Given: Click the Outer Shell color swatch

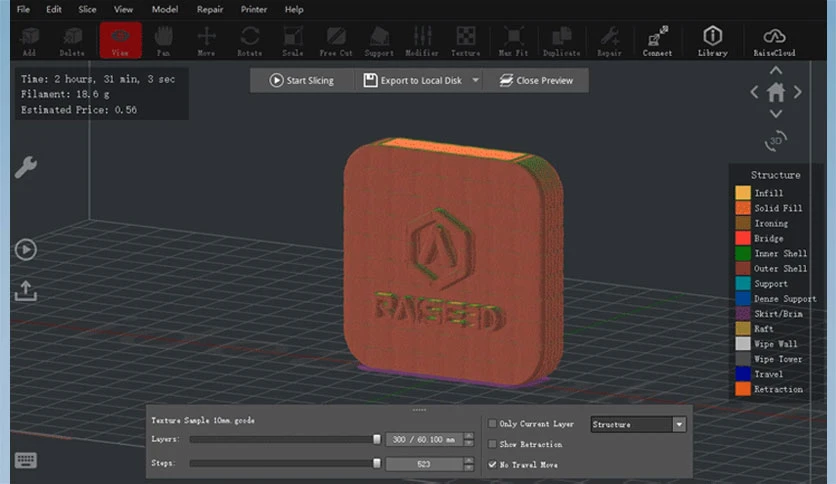Looking at the screenshot, I should pos(743,268).
